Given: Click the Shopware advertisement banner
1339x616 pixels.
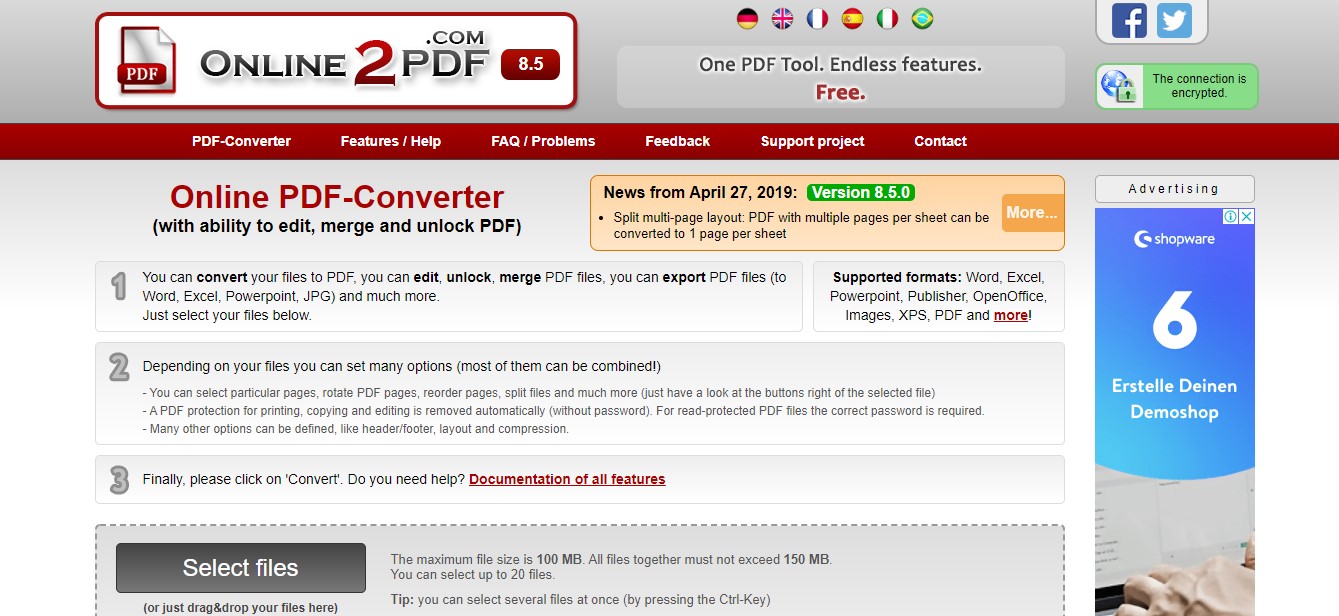Looking at the screenshot, I should [1174, 411].
